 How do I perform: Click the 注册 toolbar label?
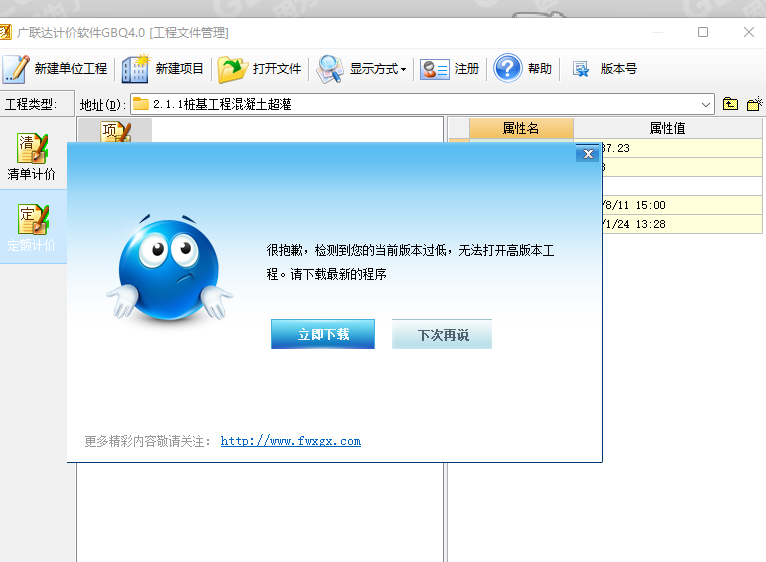(467, 69)
